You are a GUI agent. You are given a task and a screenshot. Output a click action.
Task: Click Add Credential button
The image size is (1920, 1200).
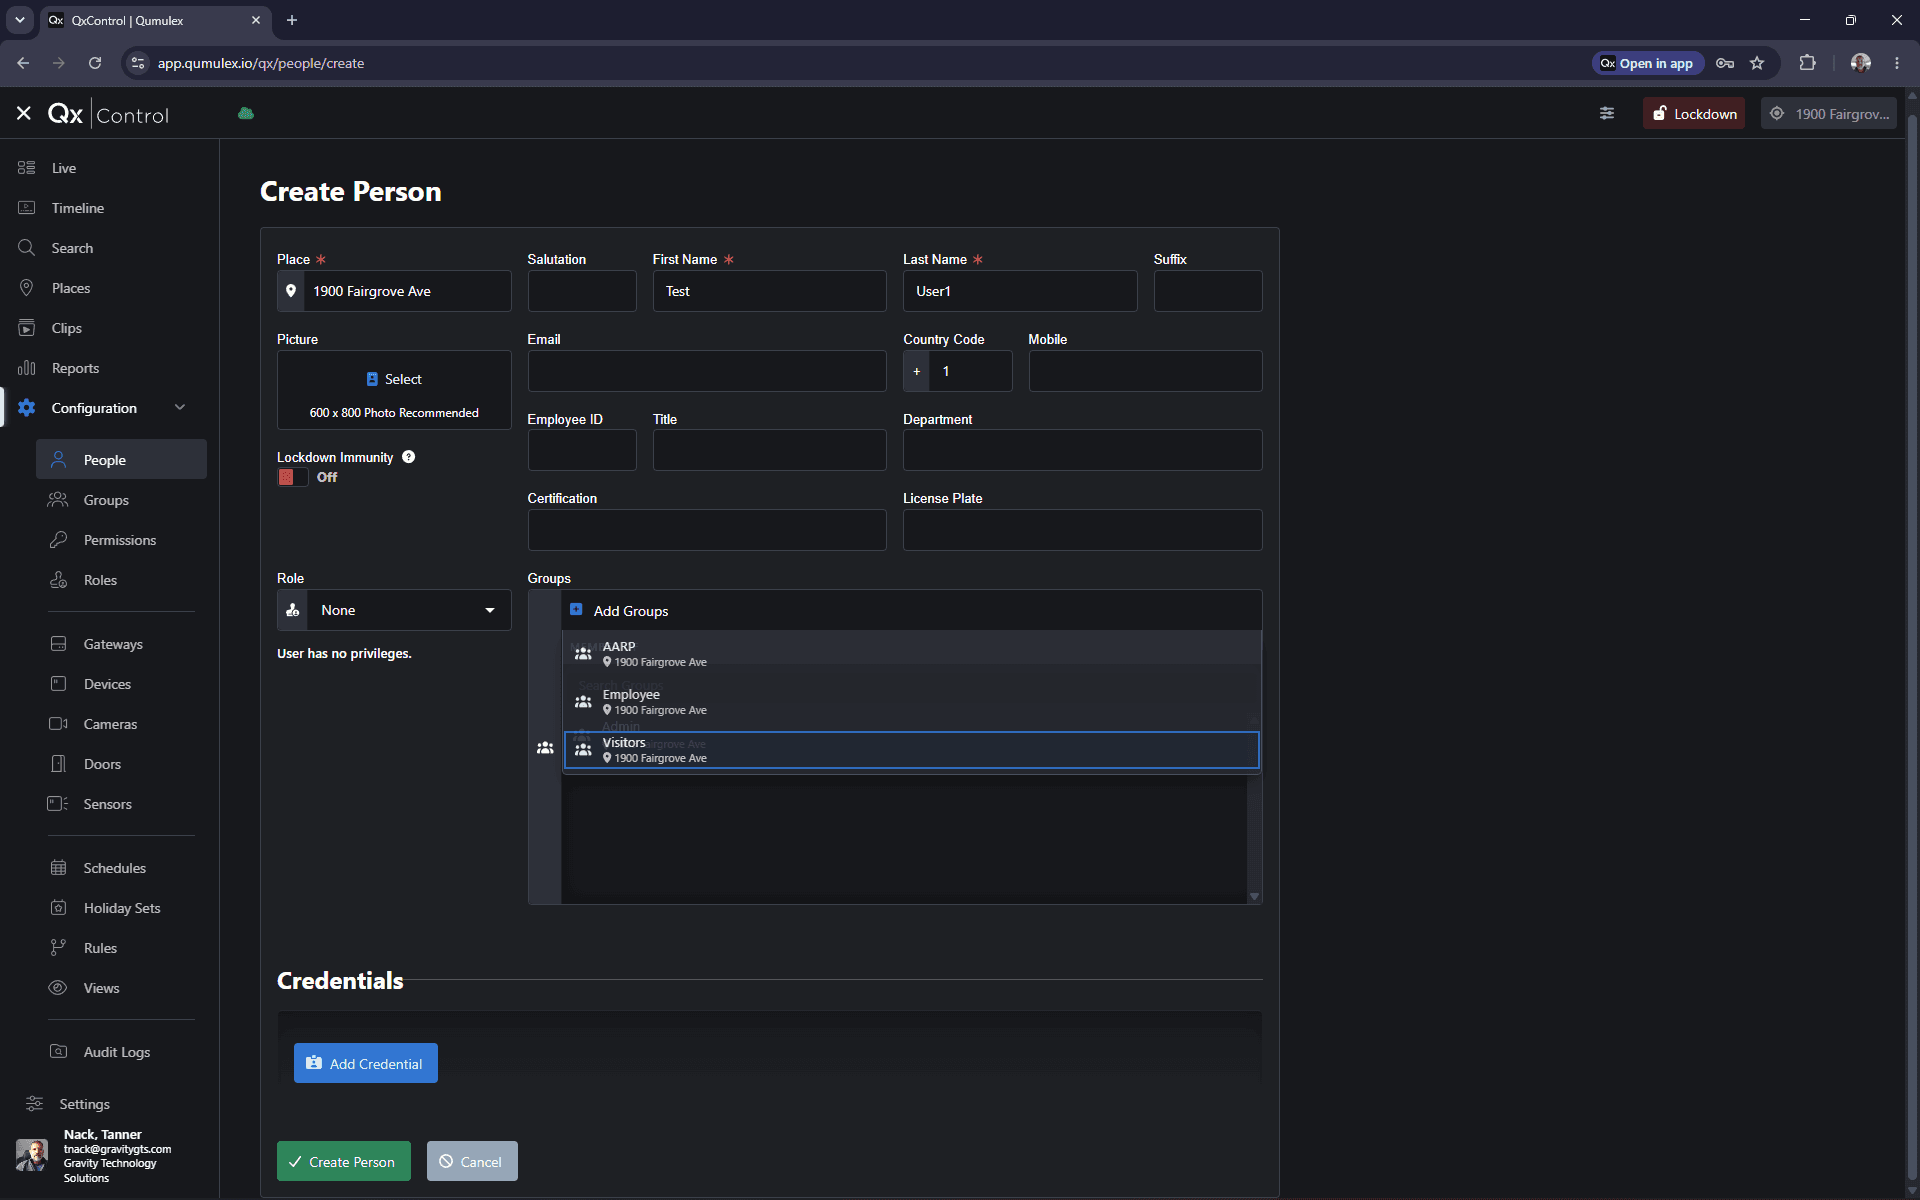(366, 1063)
